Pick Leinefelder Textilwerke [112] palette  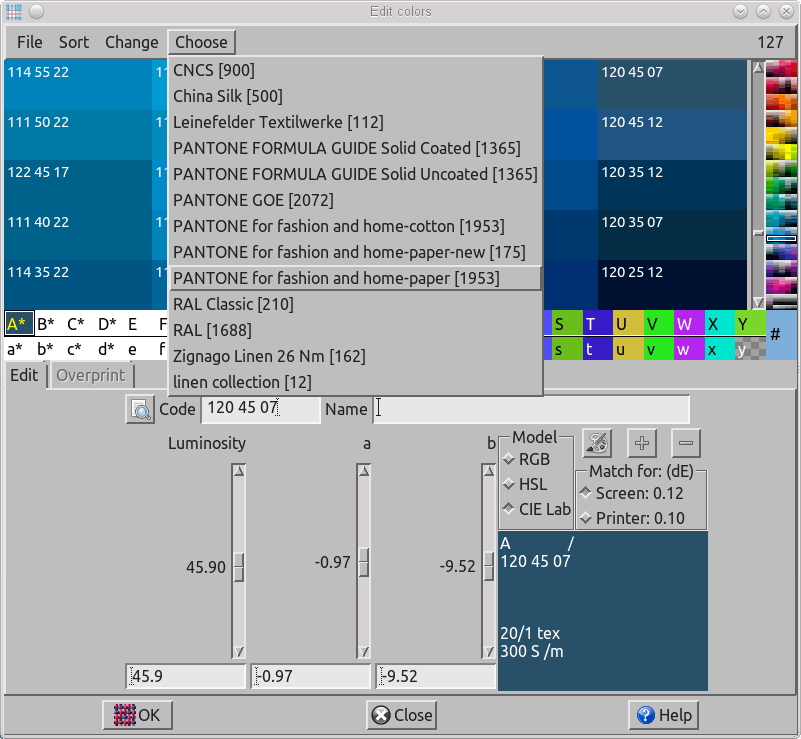coord(355,123)
